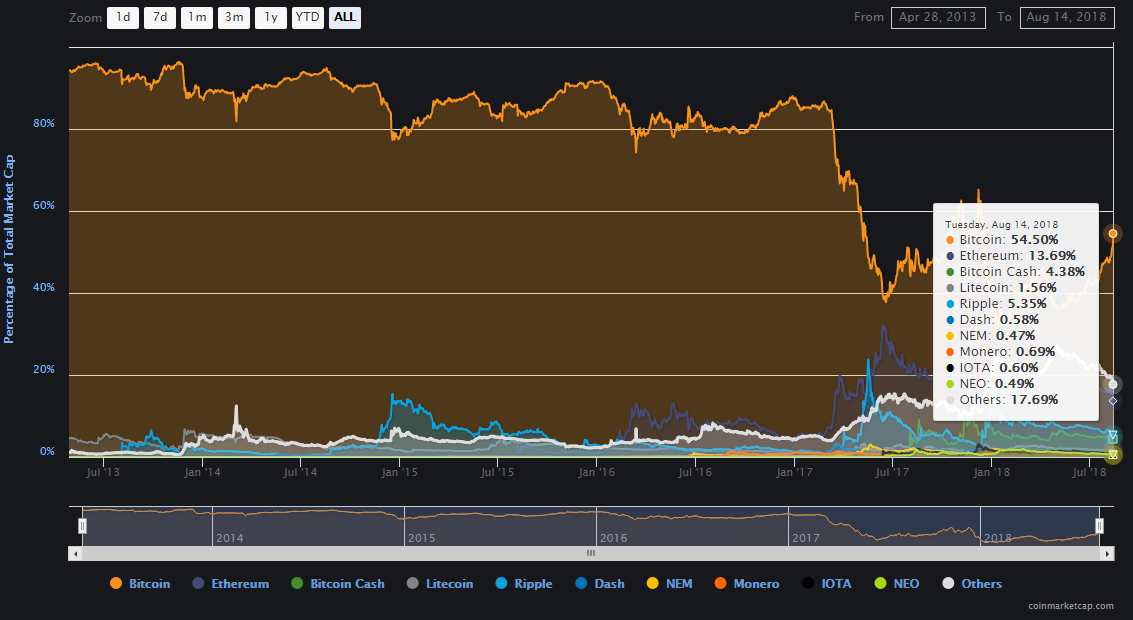Click the Tuesday, Aug 14, 2018 tooltip date
Image resolution: width=1133 pixels, height=620 pixels.
coord(1001,225)
